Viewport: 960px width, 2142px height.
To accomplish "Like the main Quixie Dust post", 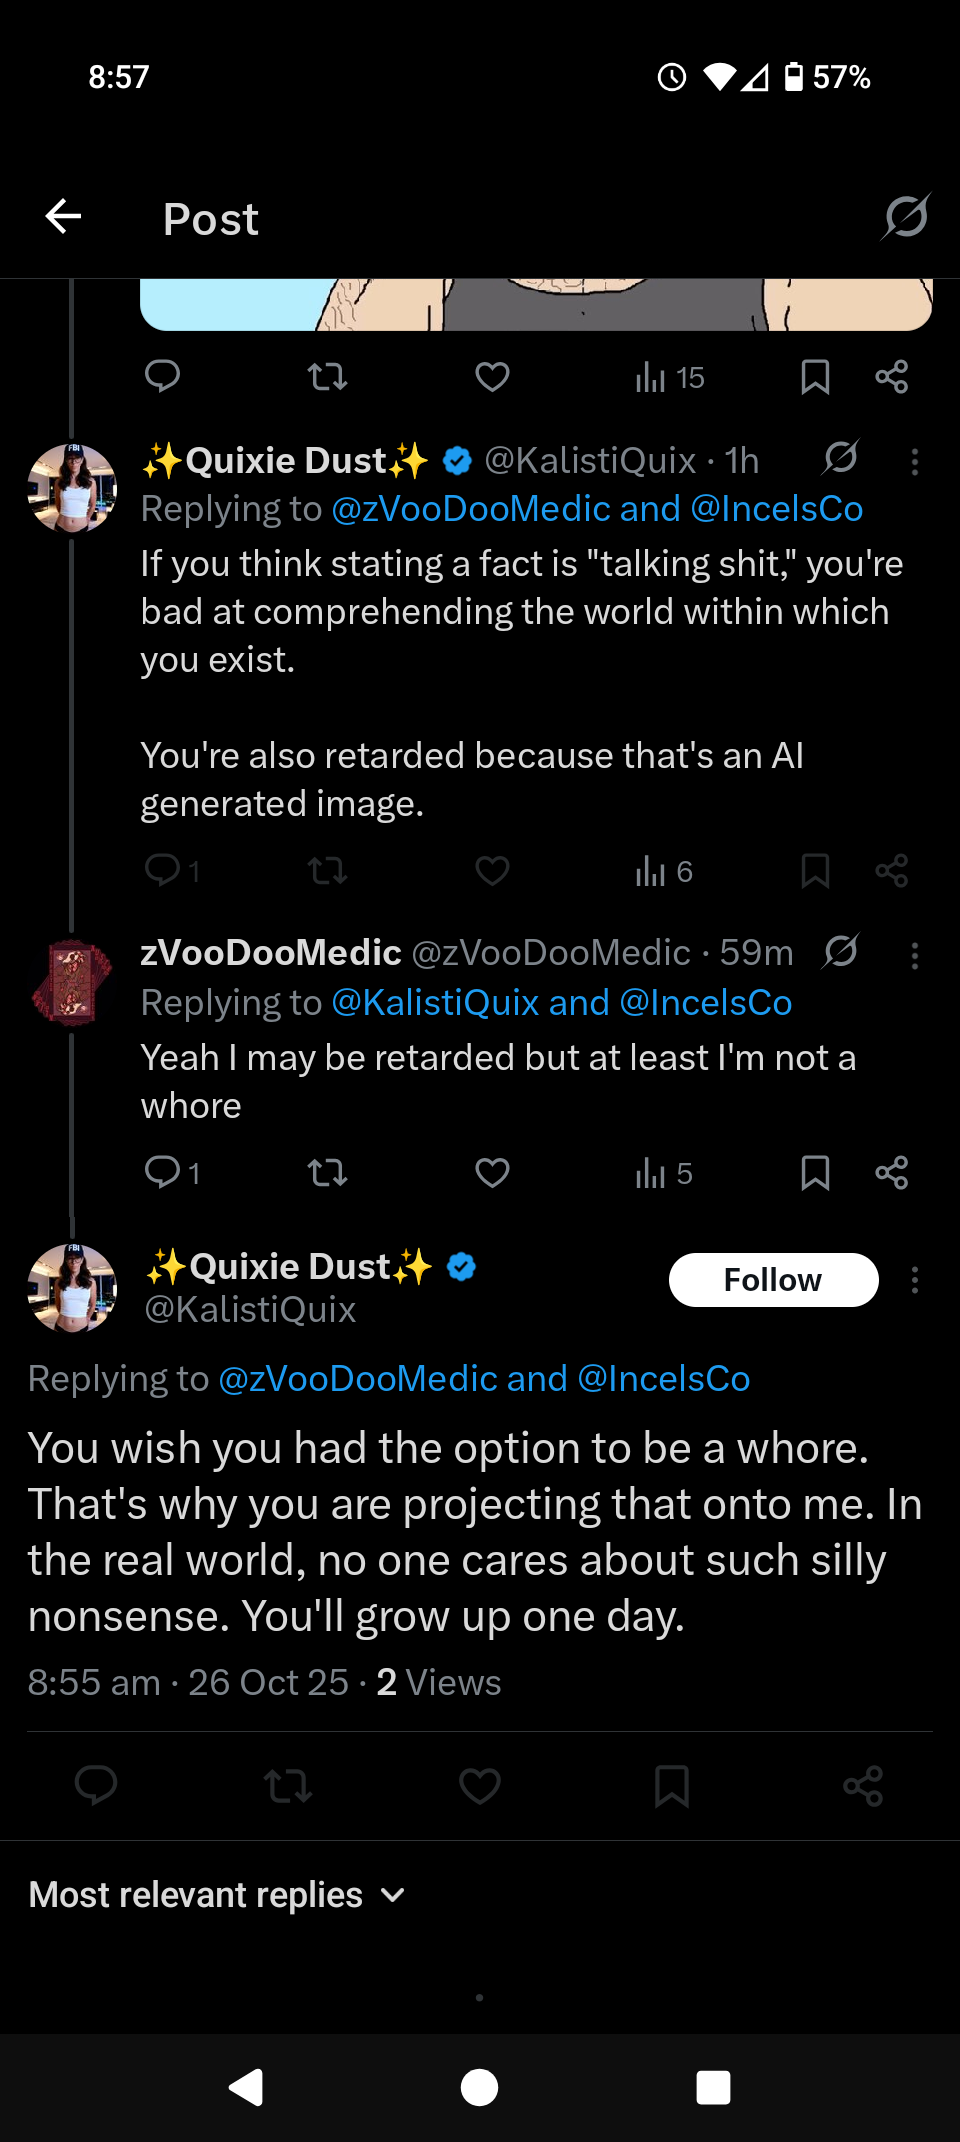I will point(479,1786).
